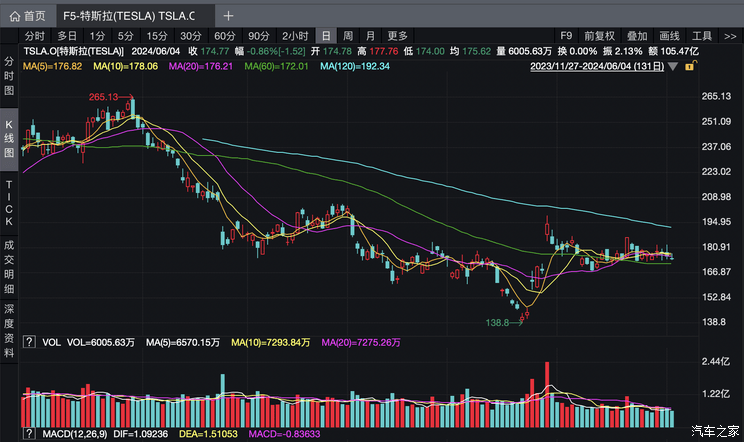Viewport: 744px width, 442px height.
Task: Choose the 2小时 interval
Action: [x=295, y=36]
